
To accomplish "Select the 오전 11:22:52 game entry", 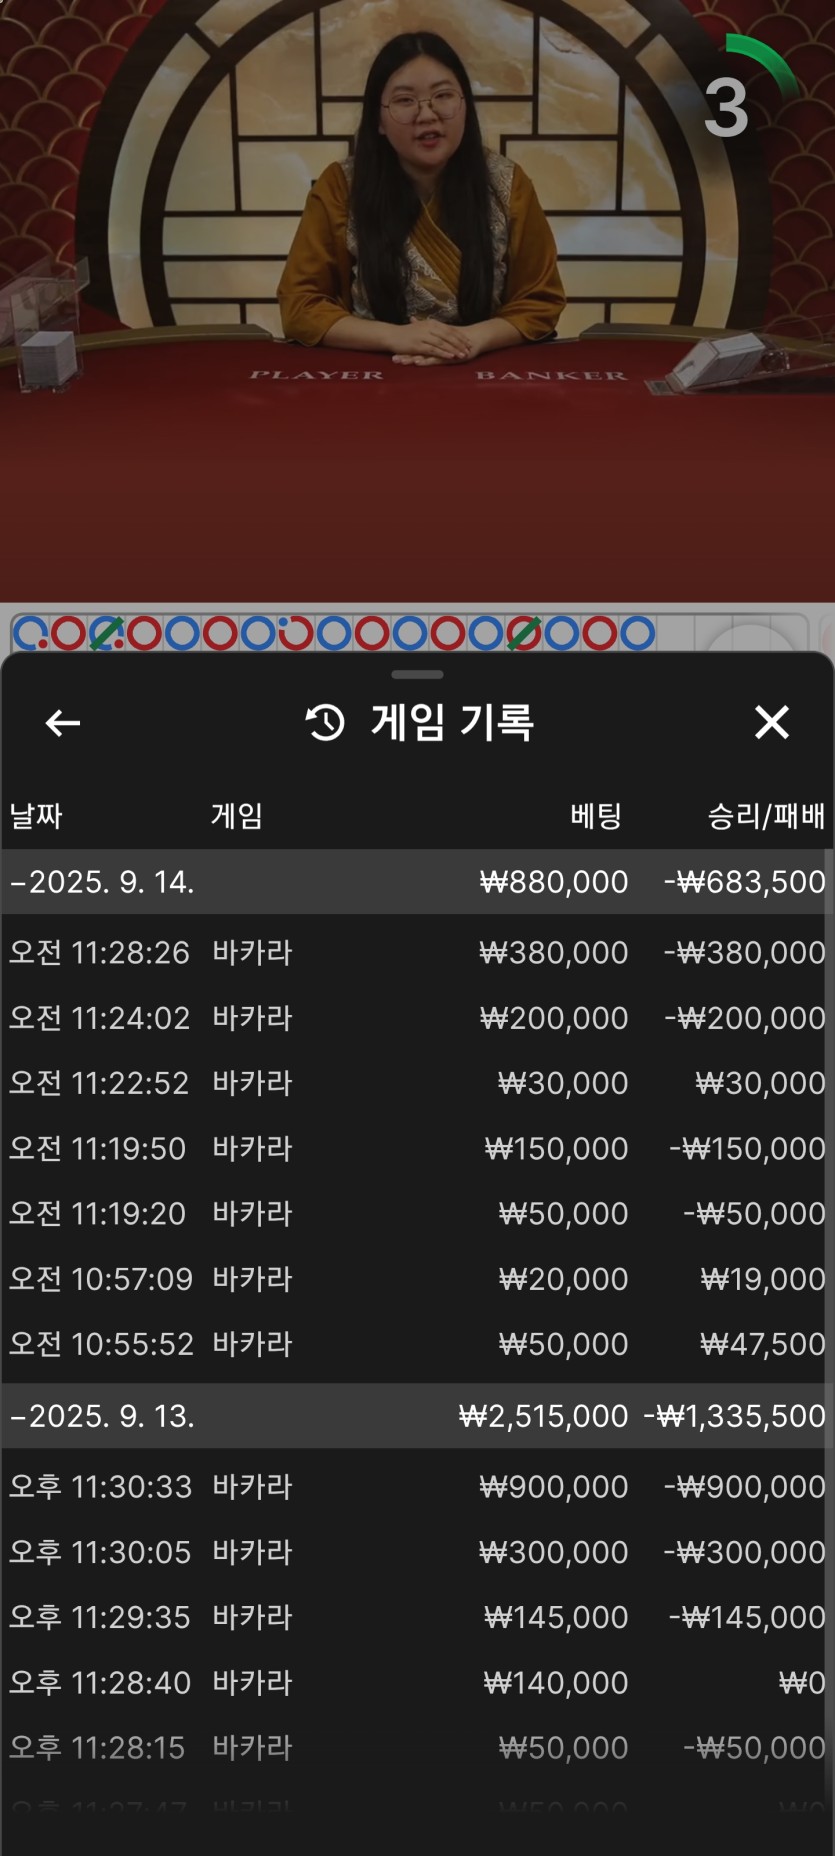I will (417, 1083).
